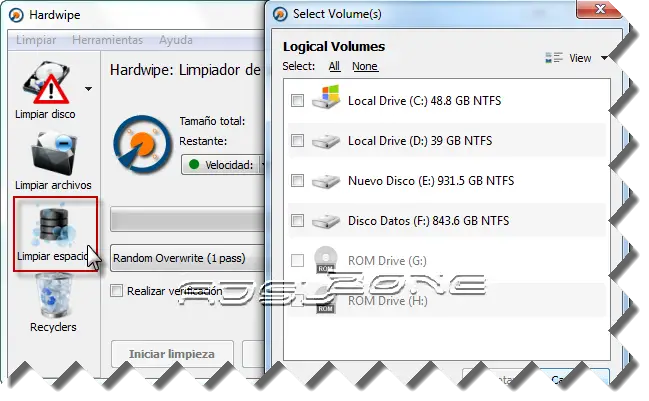Enable the Realizar verificación checkbox
This screenshot has width=649, height=401.
116,291
